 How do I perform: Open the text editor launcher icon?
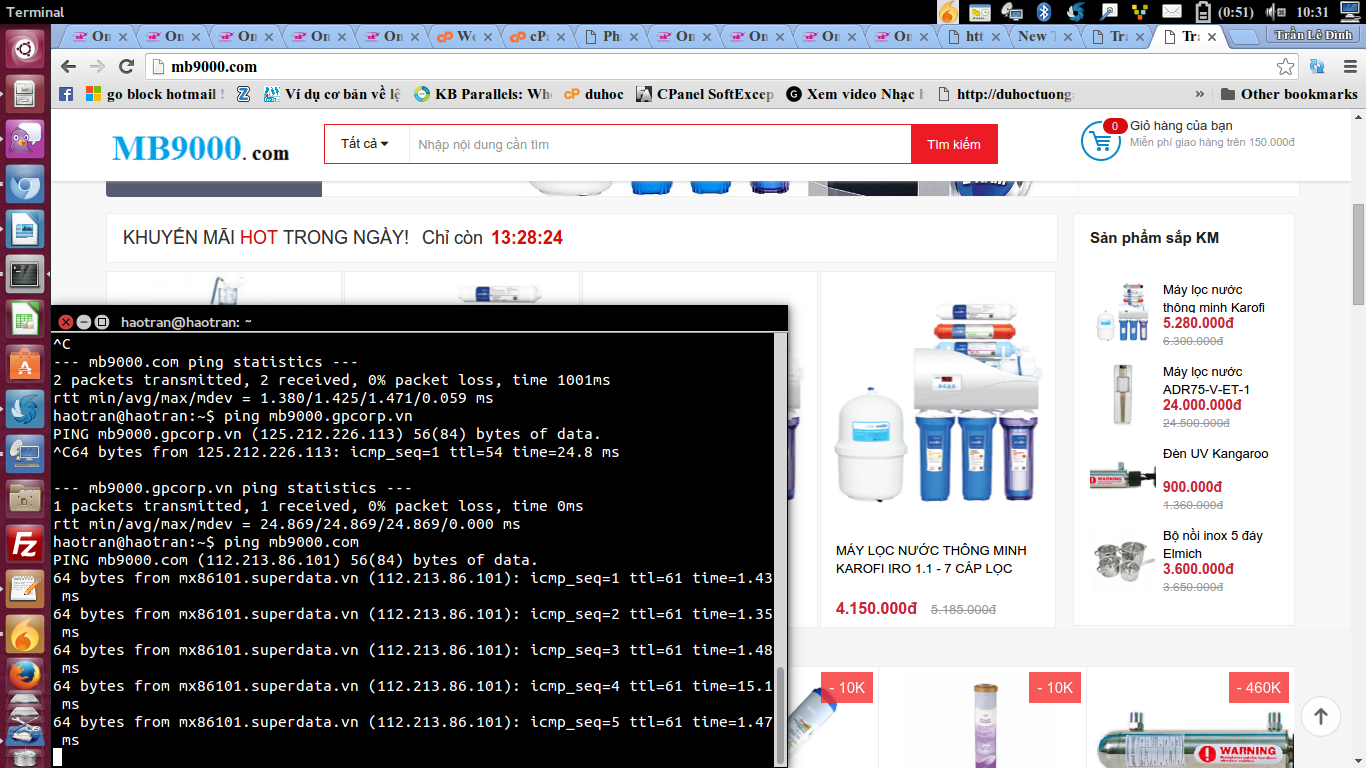tap(25, 588)
